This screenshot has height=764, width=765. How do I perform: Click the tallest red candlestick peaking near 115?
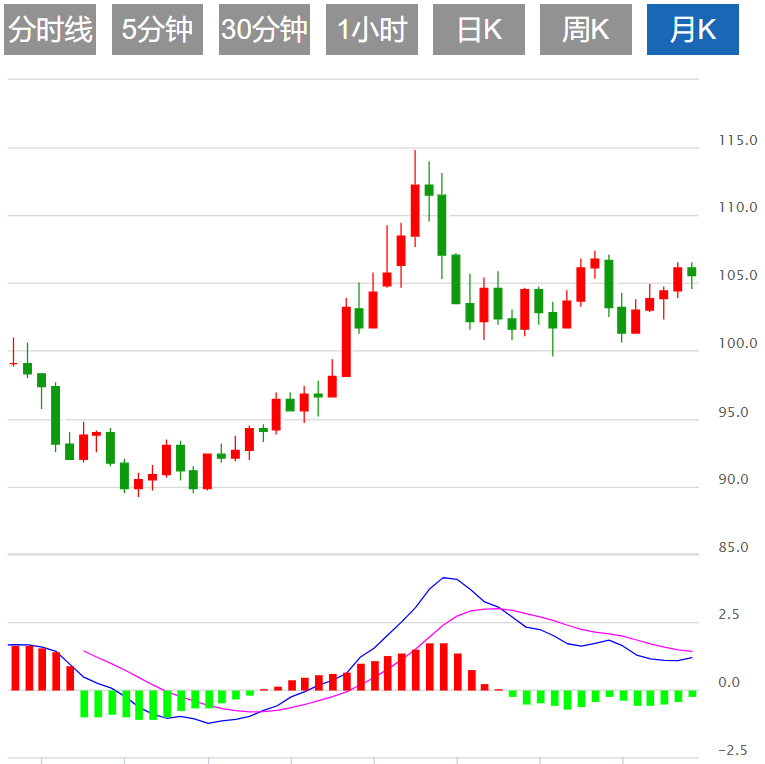(x=415, y=210)
